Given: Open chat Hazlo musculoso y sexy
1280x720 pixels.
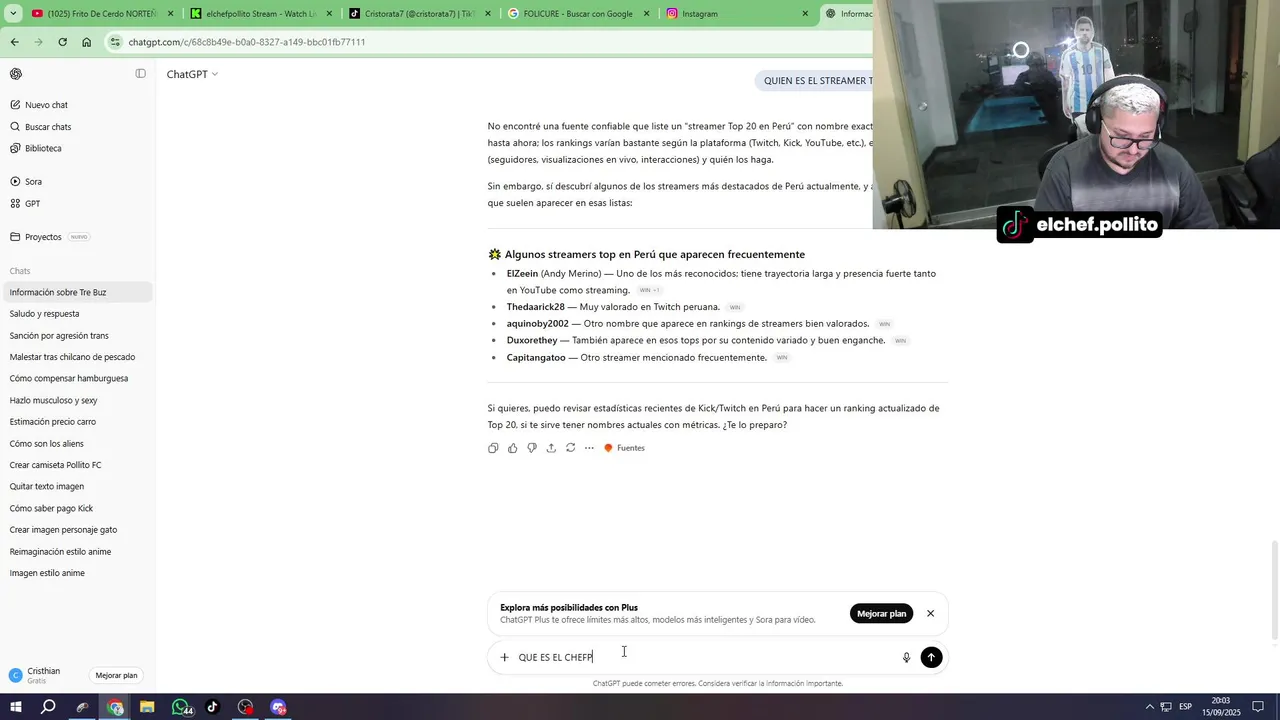Looking at the screenshot, I should [x=78, y=400].
